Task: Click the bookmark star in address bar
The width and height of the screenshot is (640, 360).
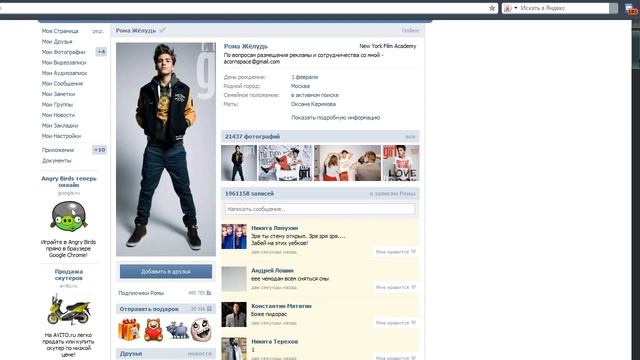Action: coord(492,8)
